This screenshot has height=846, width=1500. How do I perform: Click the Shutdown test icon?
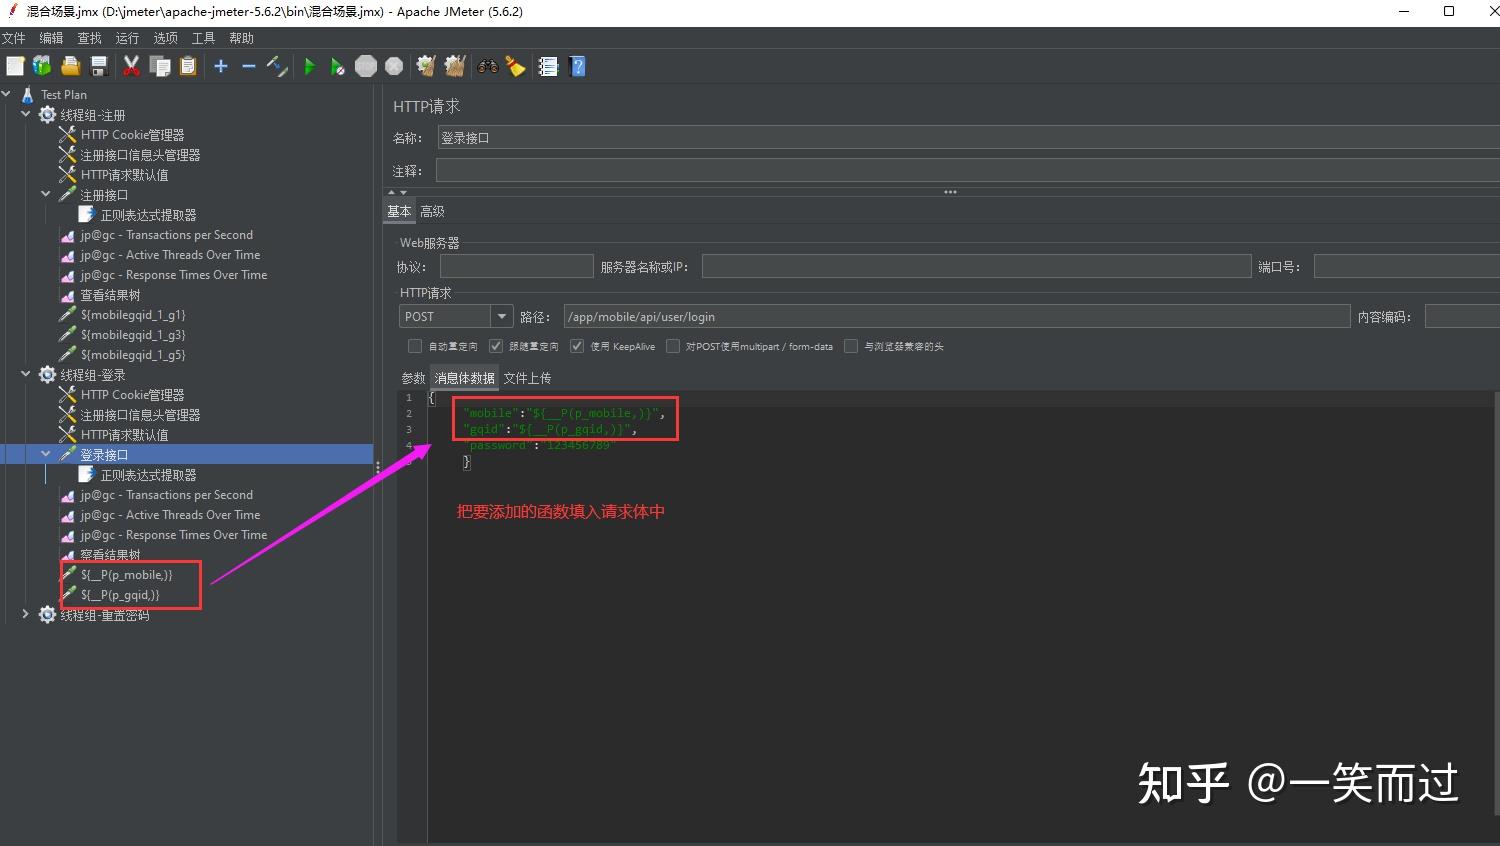coord(394,66)
